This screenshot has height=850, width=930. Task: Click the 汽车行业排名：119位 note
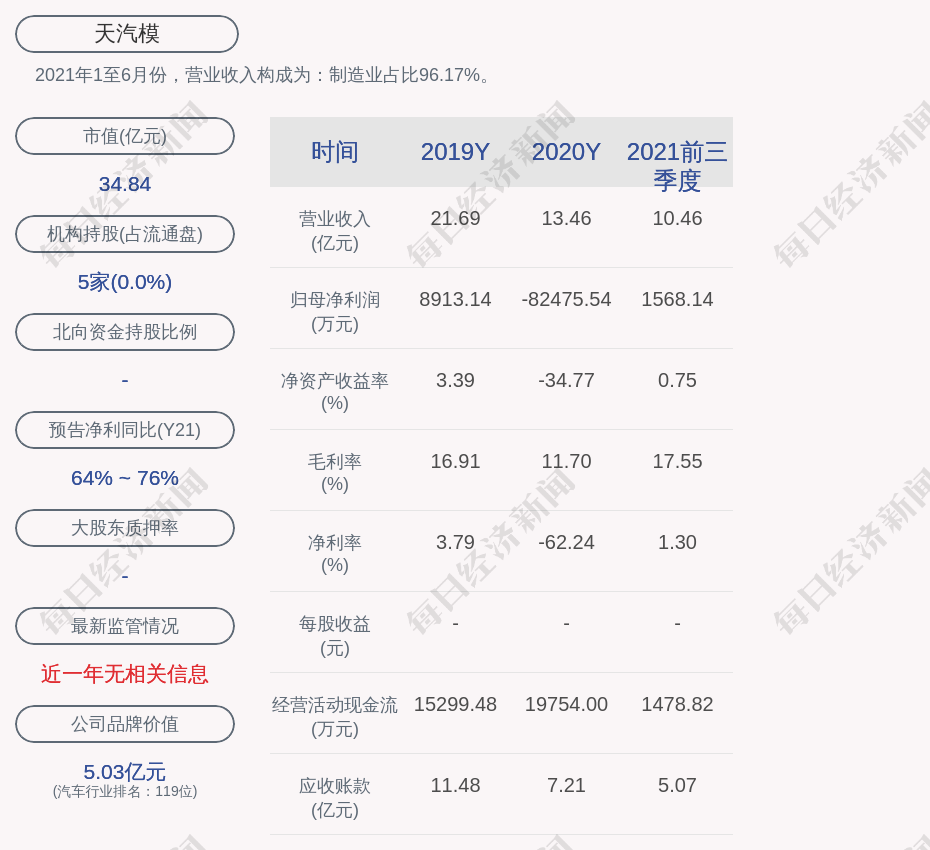click(x=125, y=791)
